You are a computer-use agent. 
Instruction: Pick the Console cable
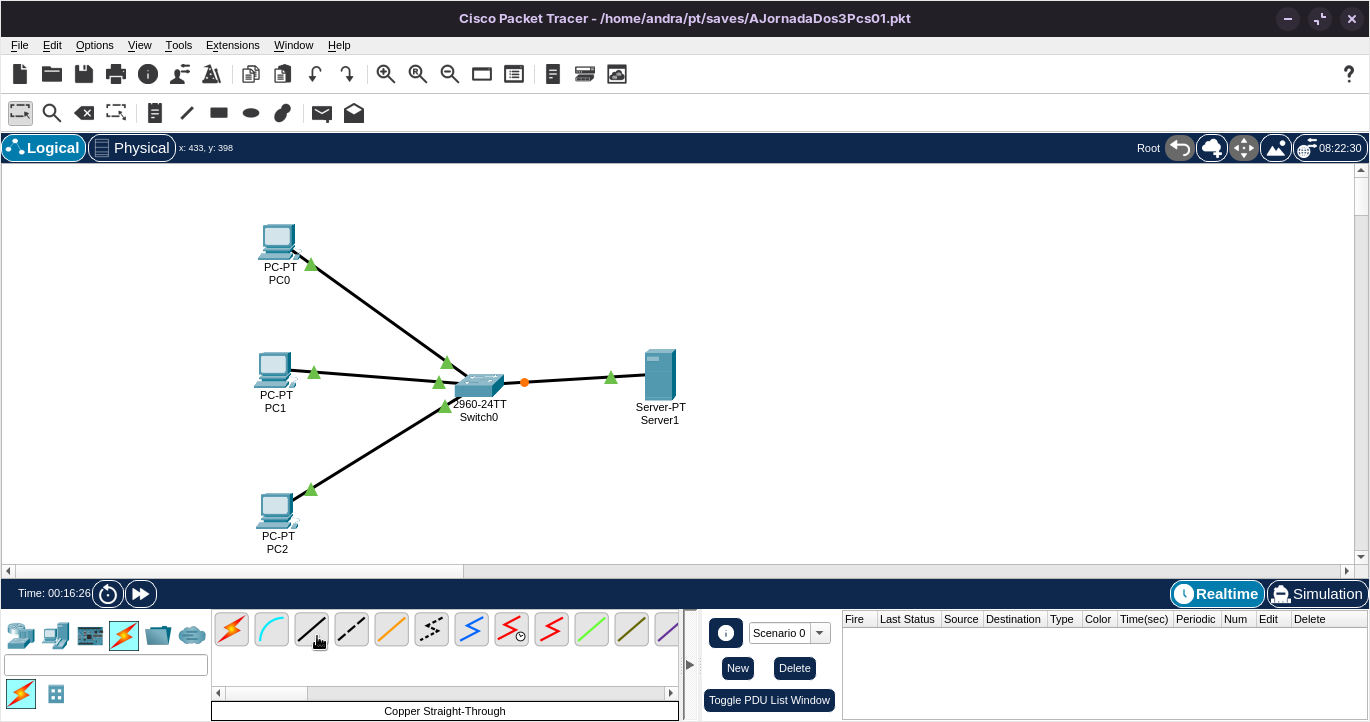[x=272, y=629]
